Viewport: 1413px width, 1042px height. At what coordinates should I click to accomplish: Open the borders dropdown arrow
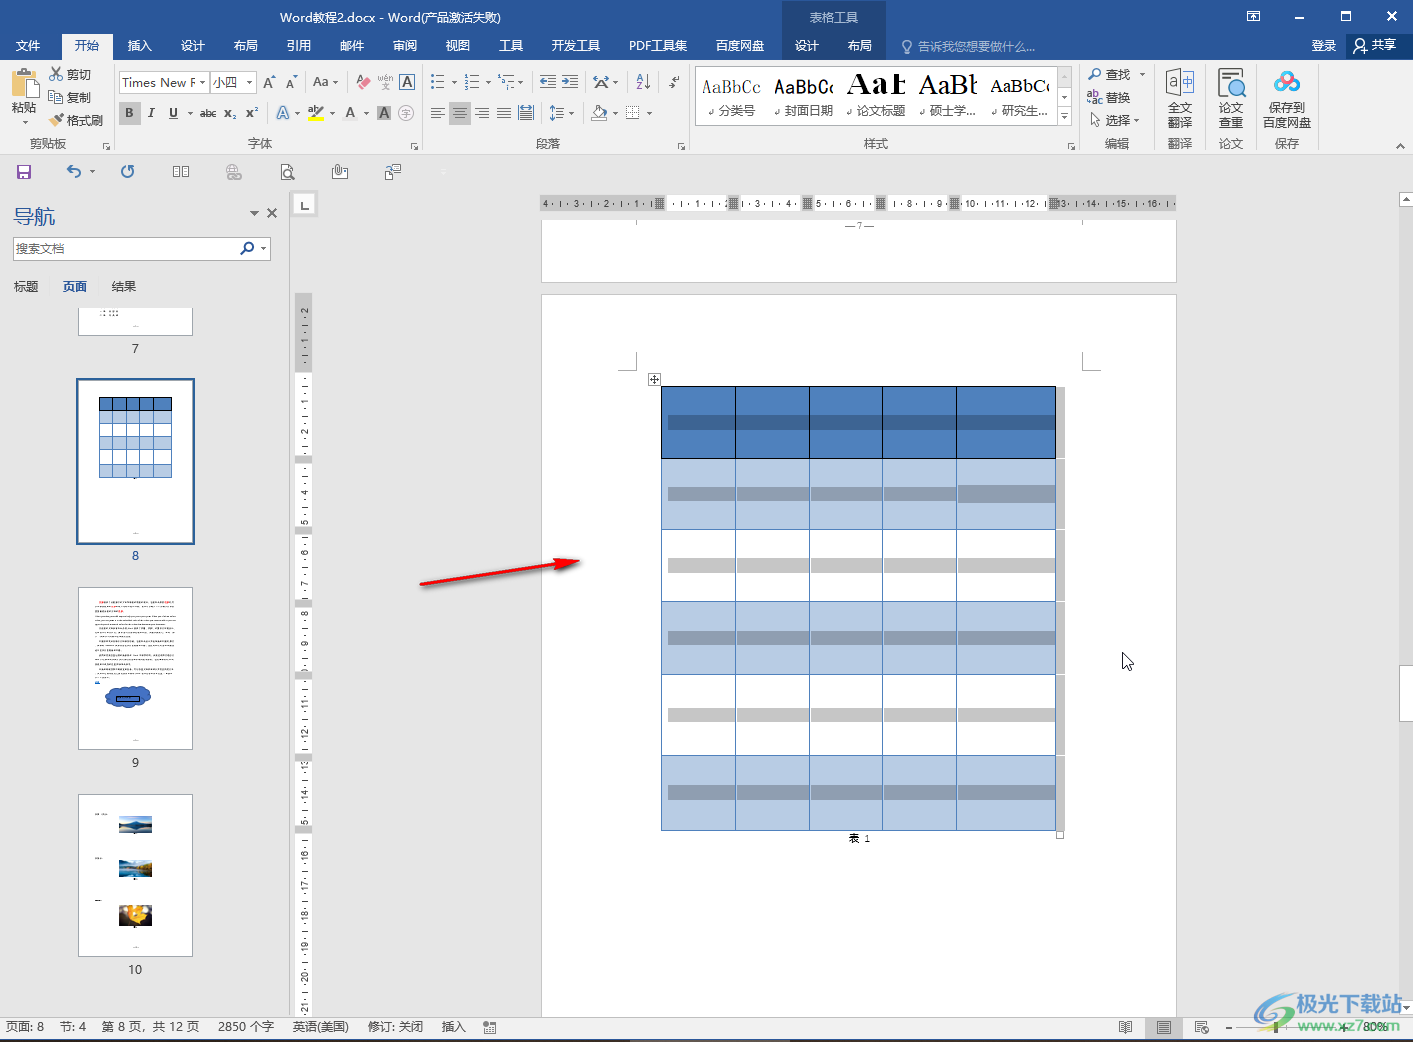(649, 113)
